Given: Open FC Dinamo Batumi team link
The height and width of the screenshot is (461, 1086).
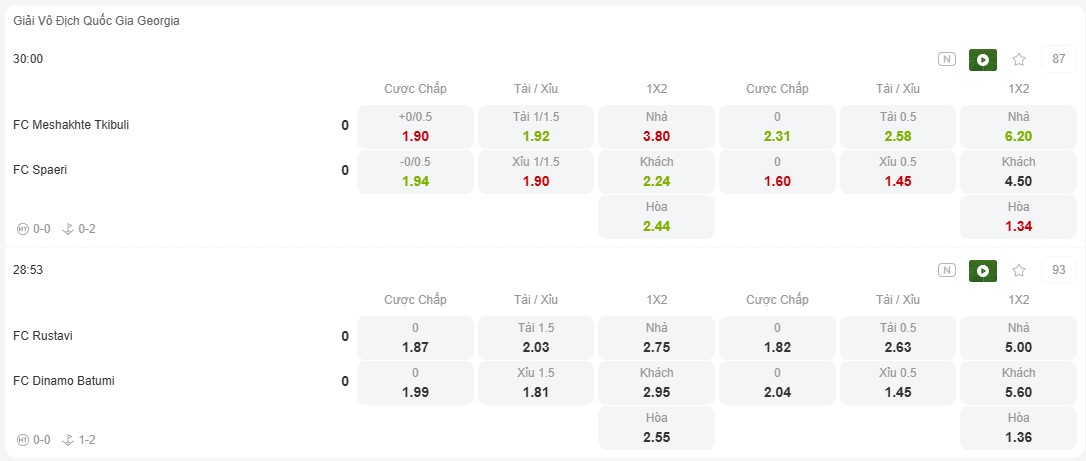Looking at the screenshot, I should [64, 381].
